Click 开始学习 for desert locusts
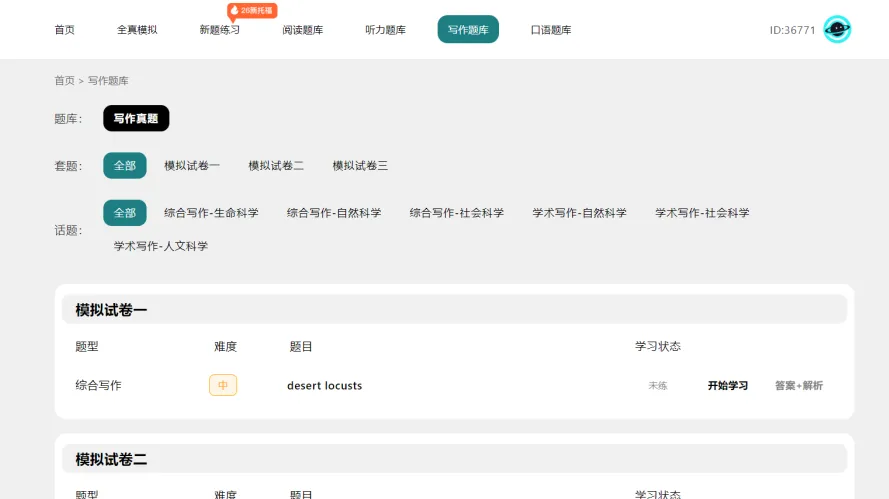 (x=728, y=386)
